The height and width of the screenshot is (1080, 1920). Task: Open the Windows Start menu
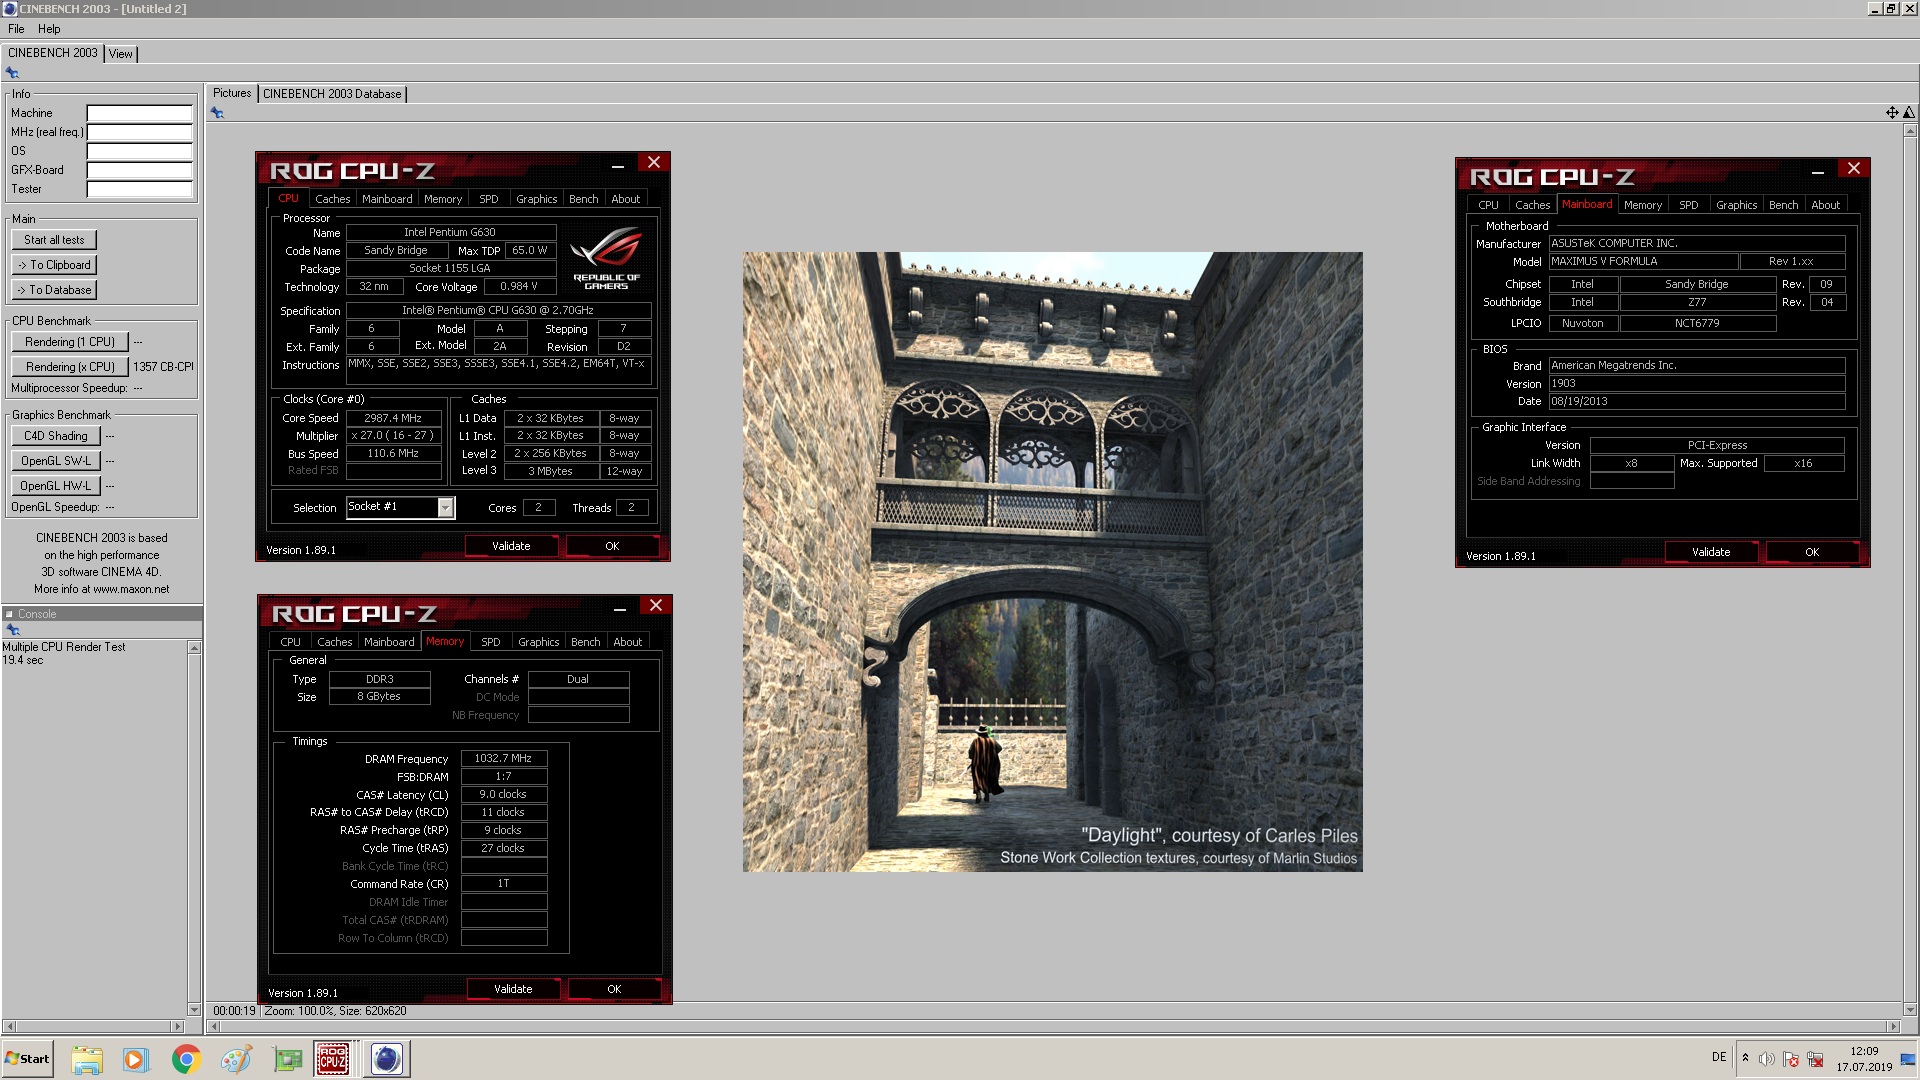[x=28, y=1059]
